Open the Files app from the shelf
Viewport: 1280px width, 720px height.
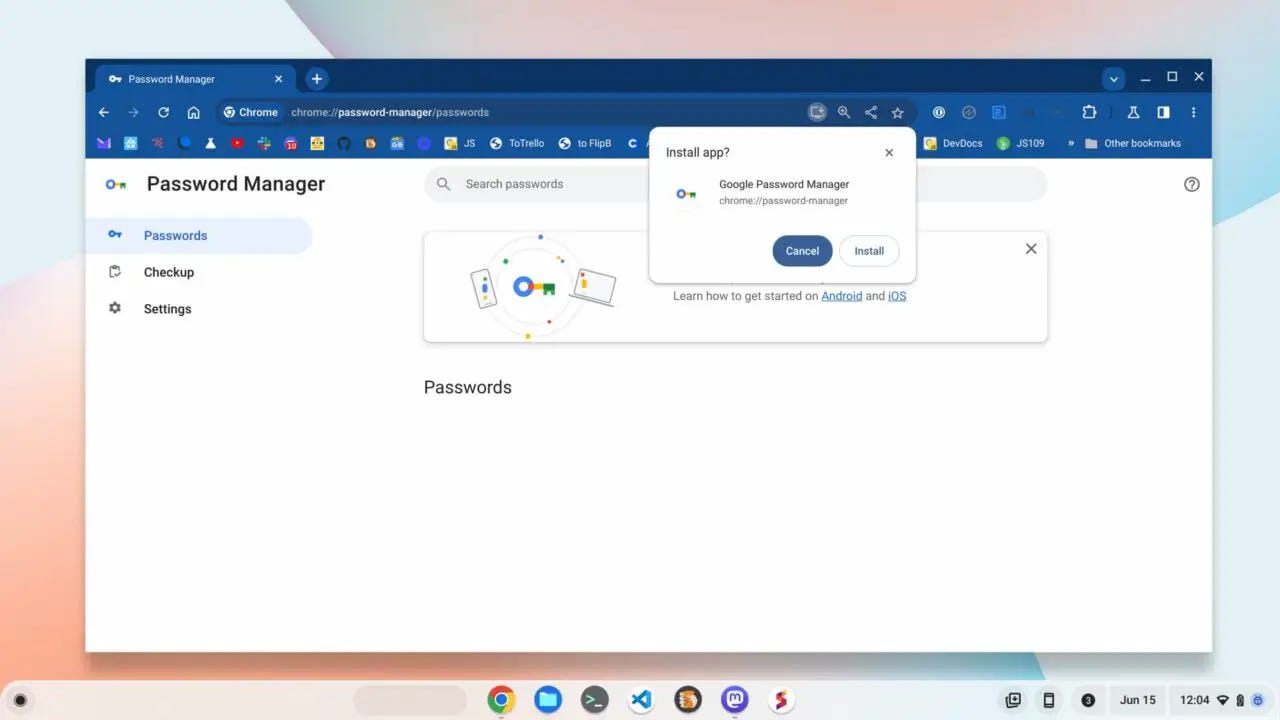pyautogui.click(x=548, y=700)
